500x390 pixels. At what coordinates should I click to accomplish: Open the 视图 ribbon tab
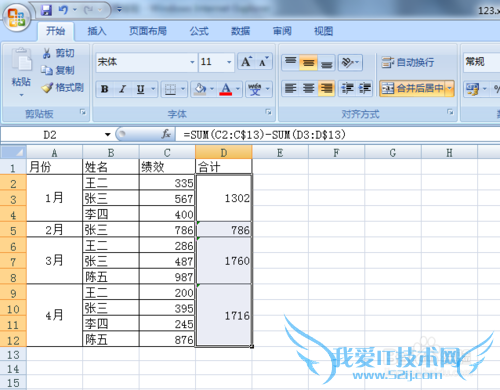[323, 31]
